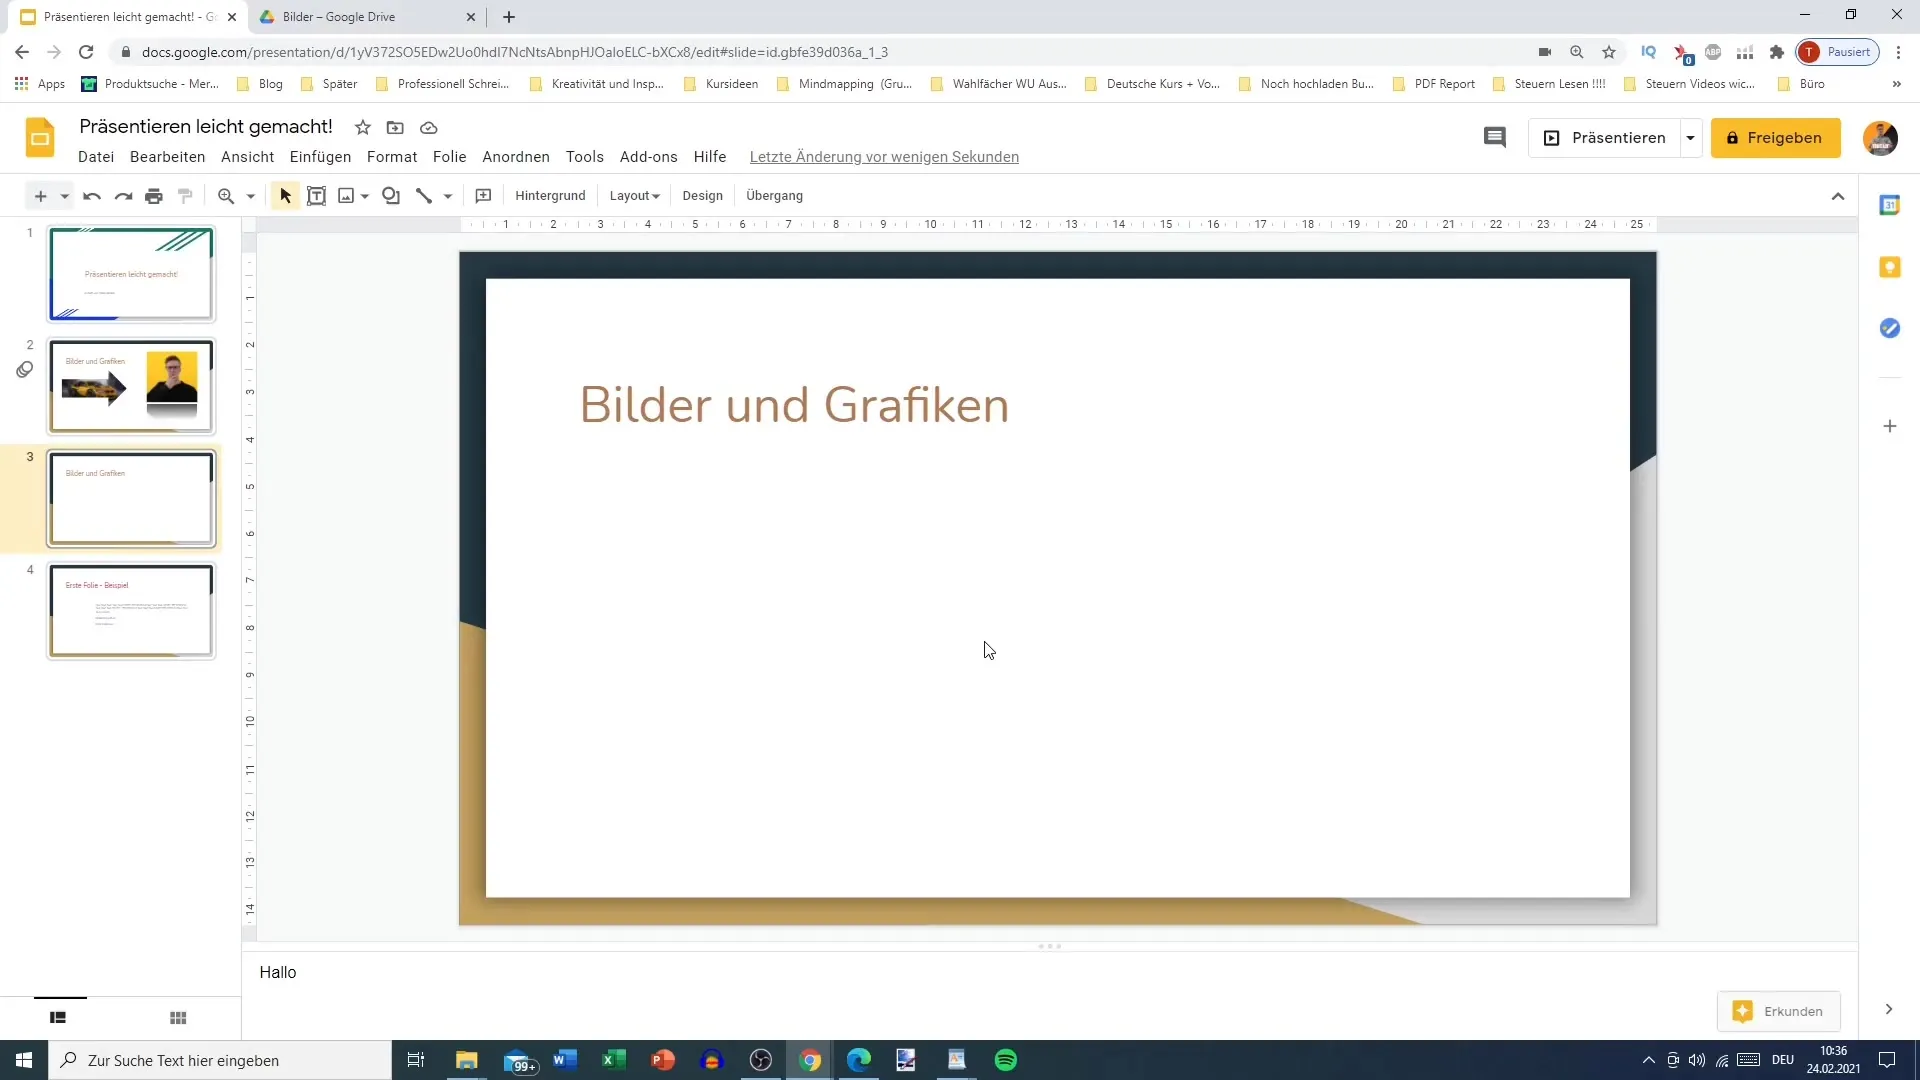Bookmark this page with star icon
Image resolution: width=1920 pixels, height=1080 pixels.
(x=1608, y=52)
